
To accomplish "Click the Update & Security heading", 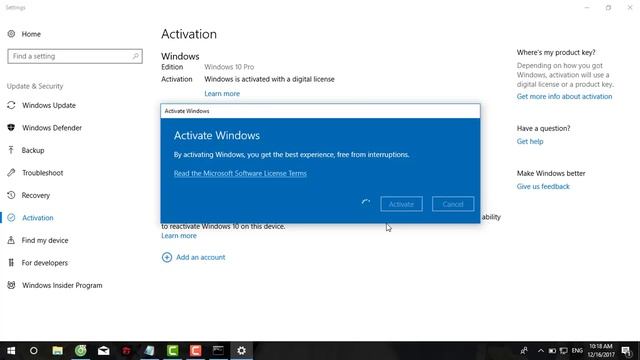I will pos(35,86).
